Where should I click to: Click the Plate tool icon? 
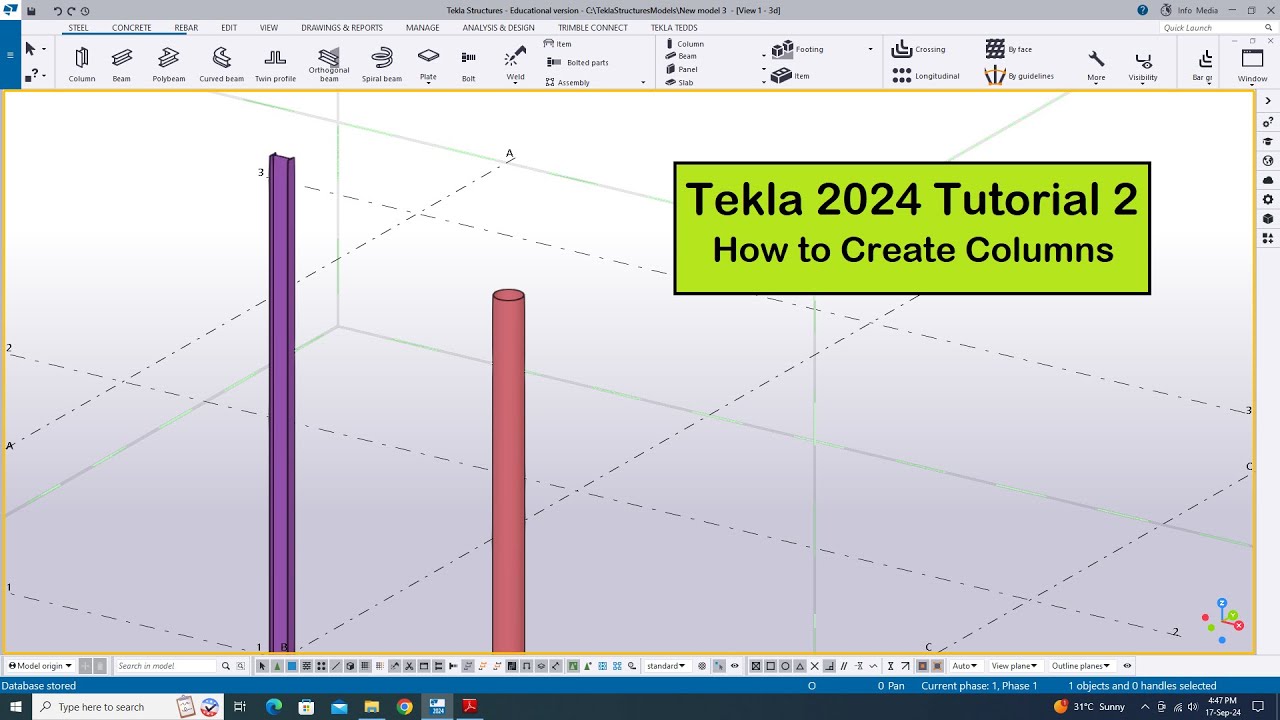coord(428,56)
